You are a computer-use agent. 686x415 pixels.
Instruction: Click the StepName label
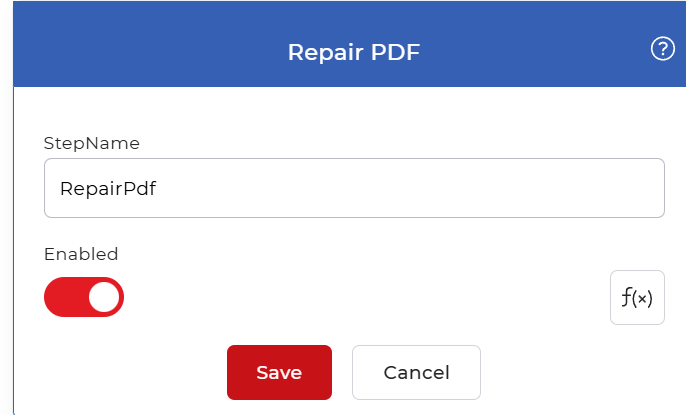(91, 143)
